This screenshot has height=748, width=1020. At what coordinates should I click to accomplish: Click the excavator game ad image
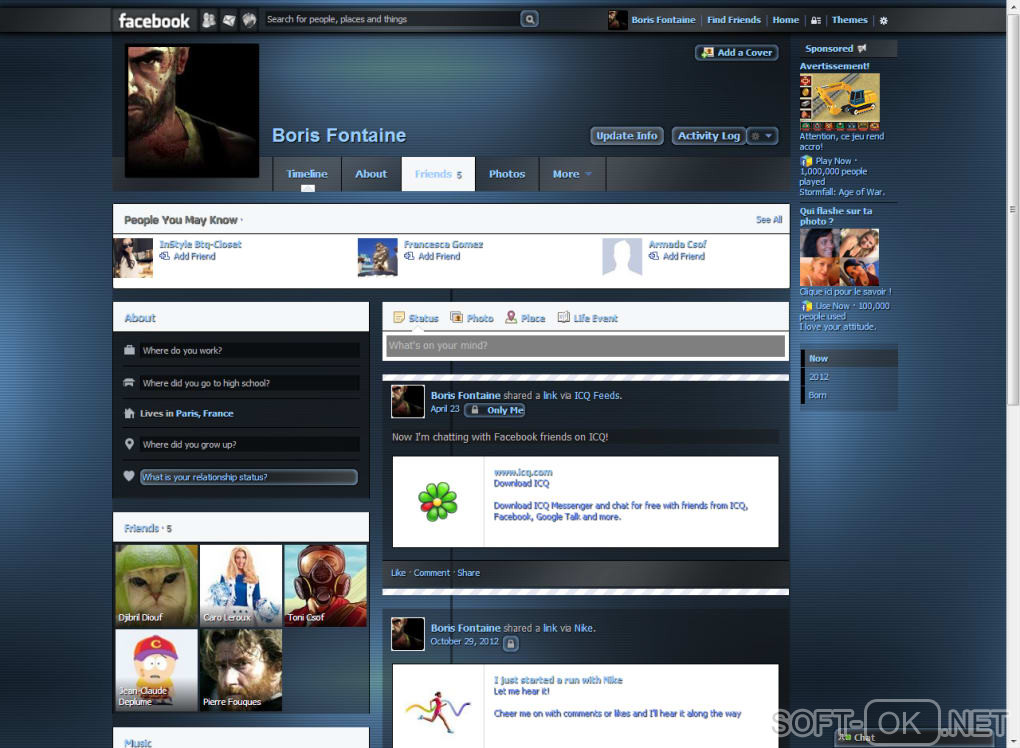click(840, 101)
